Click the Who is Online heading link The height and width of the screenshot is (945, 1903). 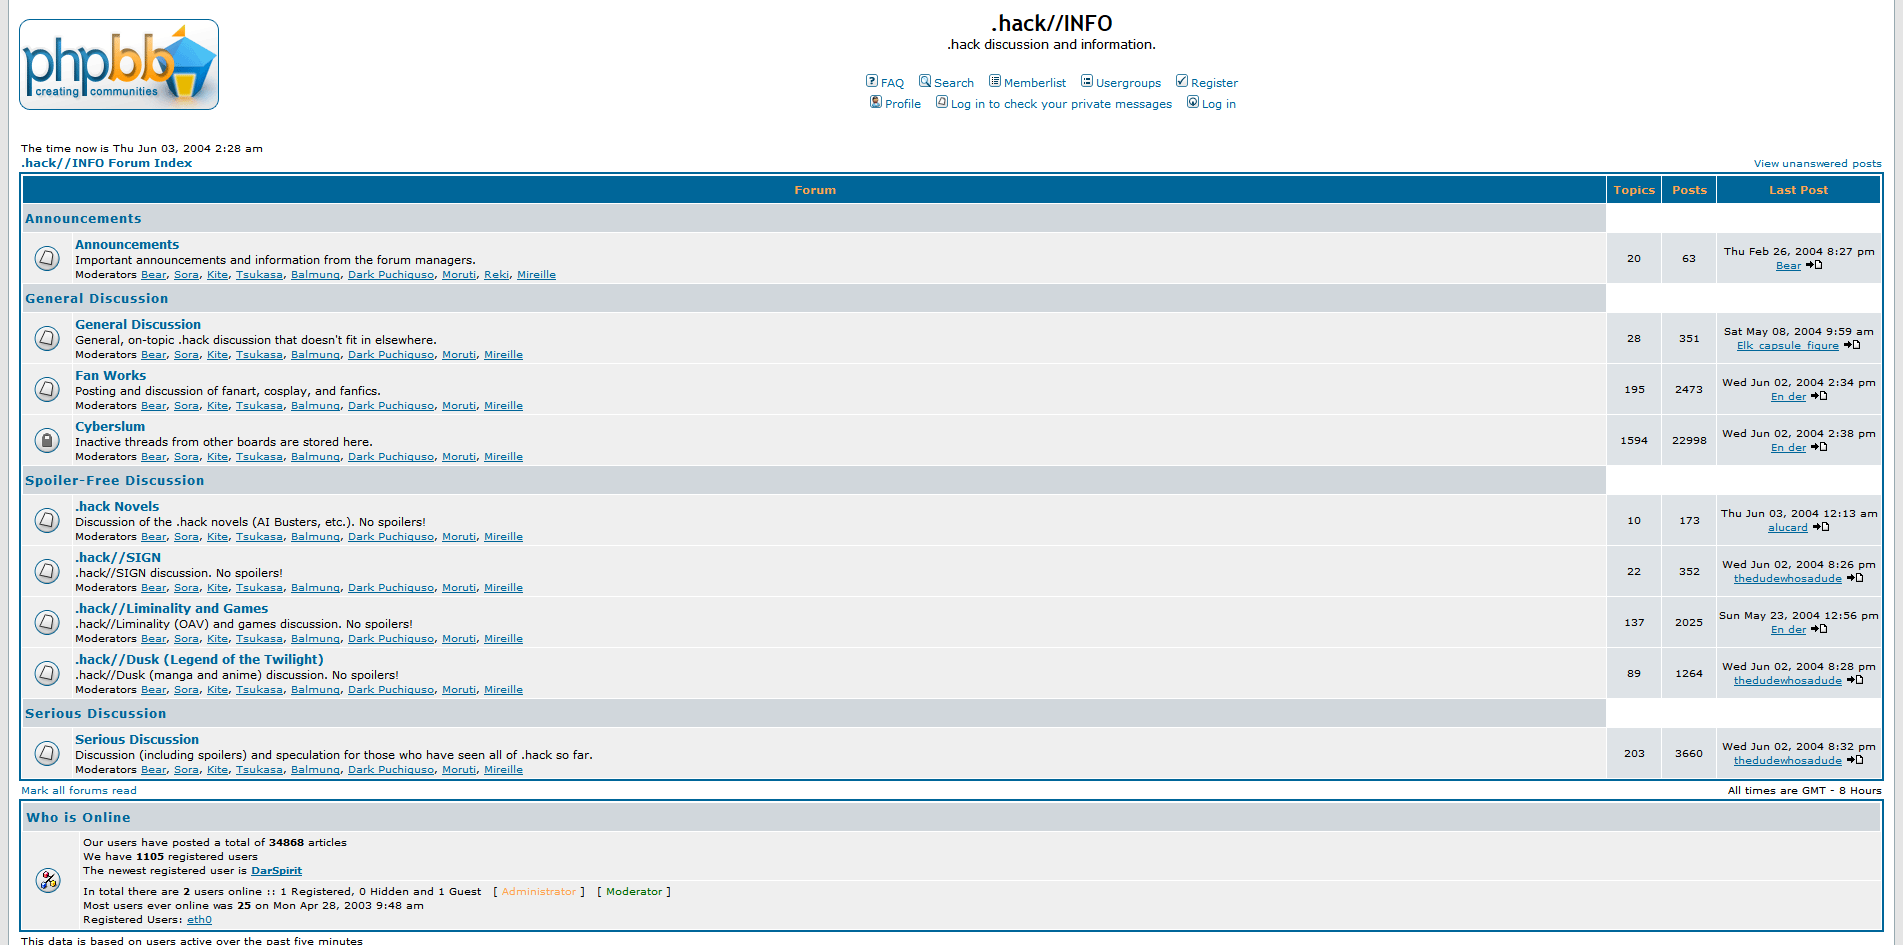(x=78, y=817)
